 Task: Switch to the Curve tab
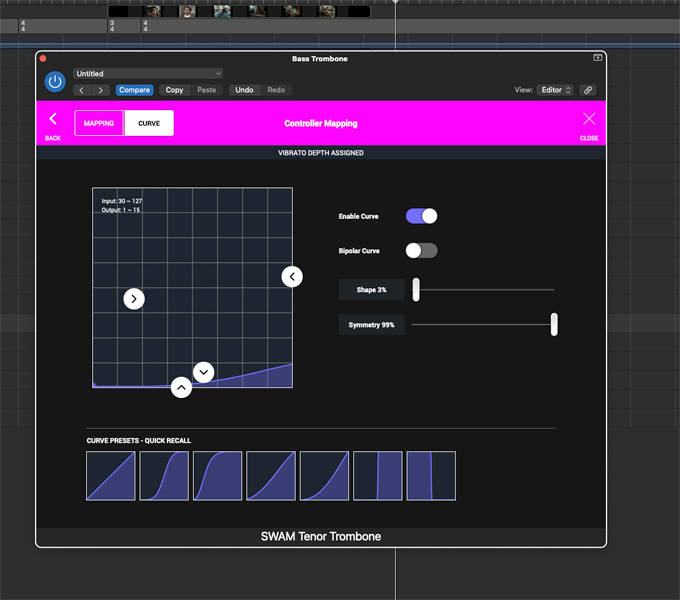(149, 123)
